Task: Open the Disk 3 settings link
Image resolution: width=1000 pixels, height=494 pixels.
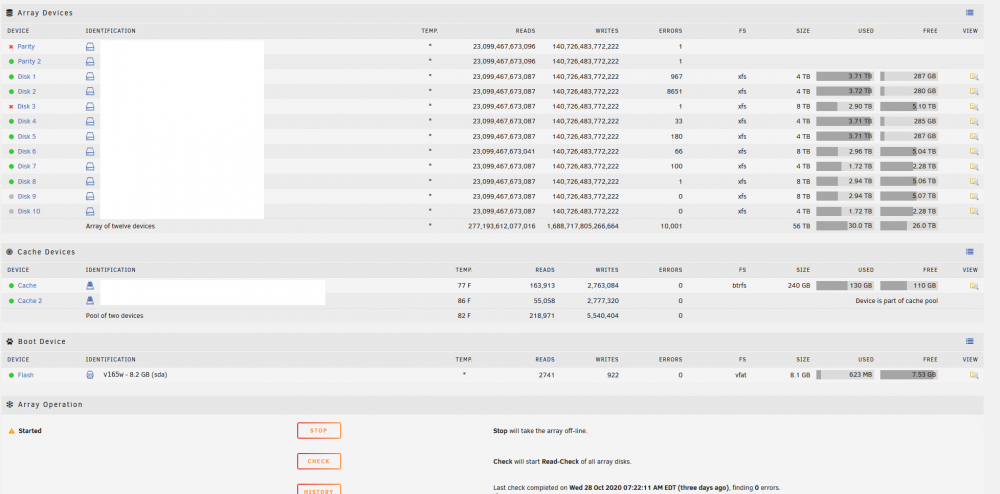Action: point(27,107)
